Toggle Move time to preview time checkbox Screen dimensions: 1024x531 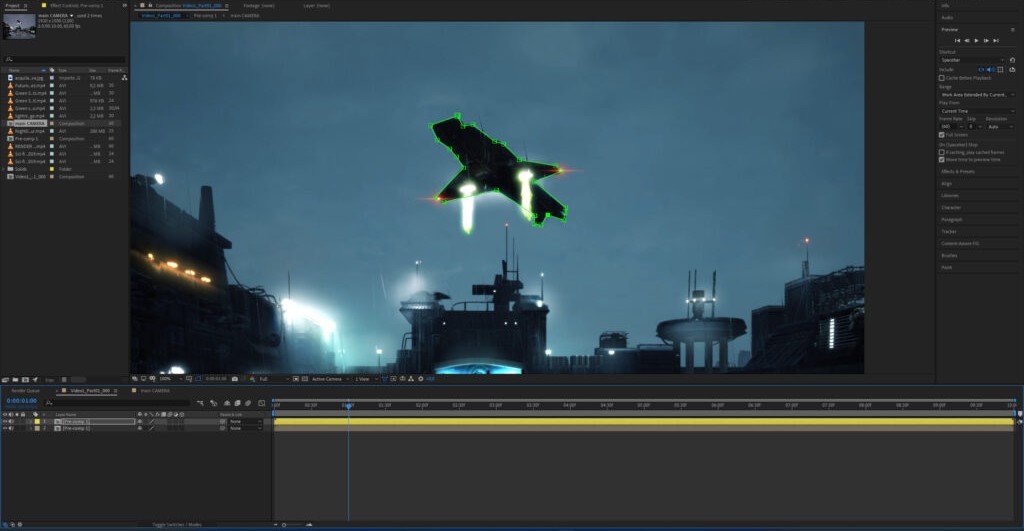pyautogui.click(x=942, y=159)
